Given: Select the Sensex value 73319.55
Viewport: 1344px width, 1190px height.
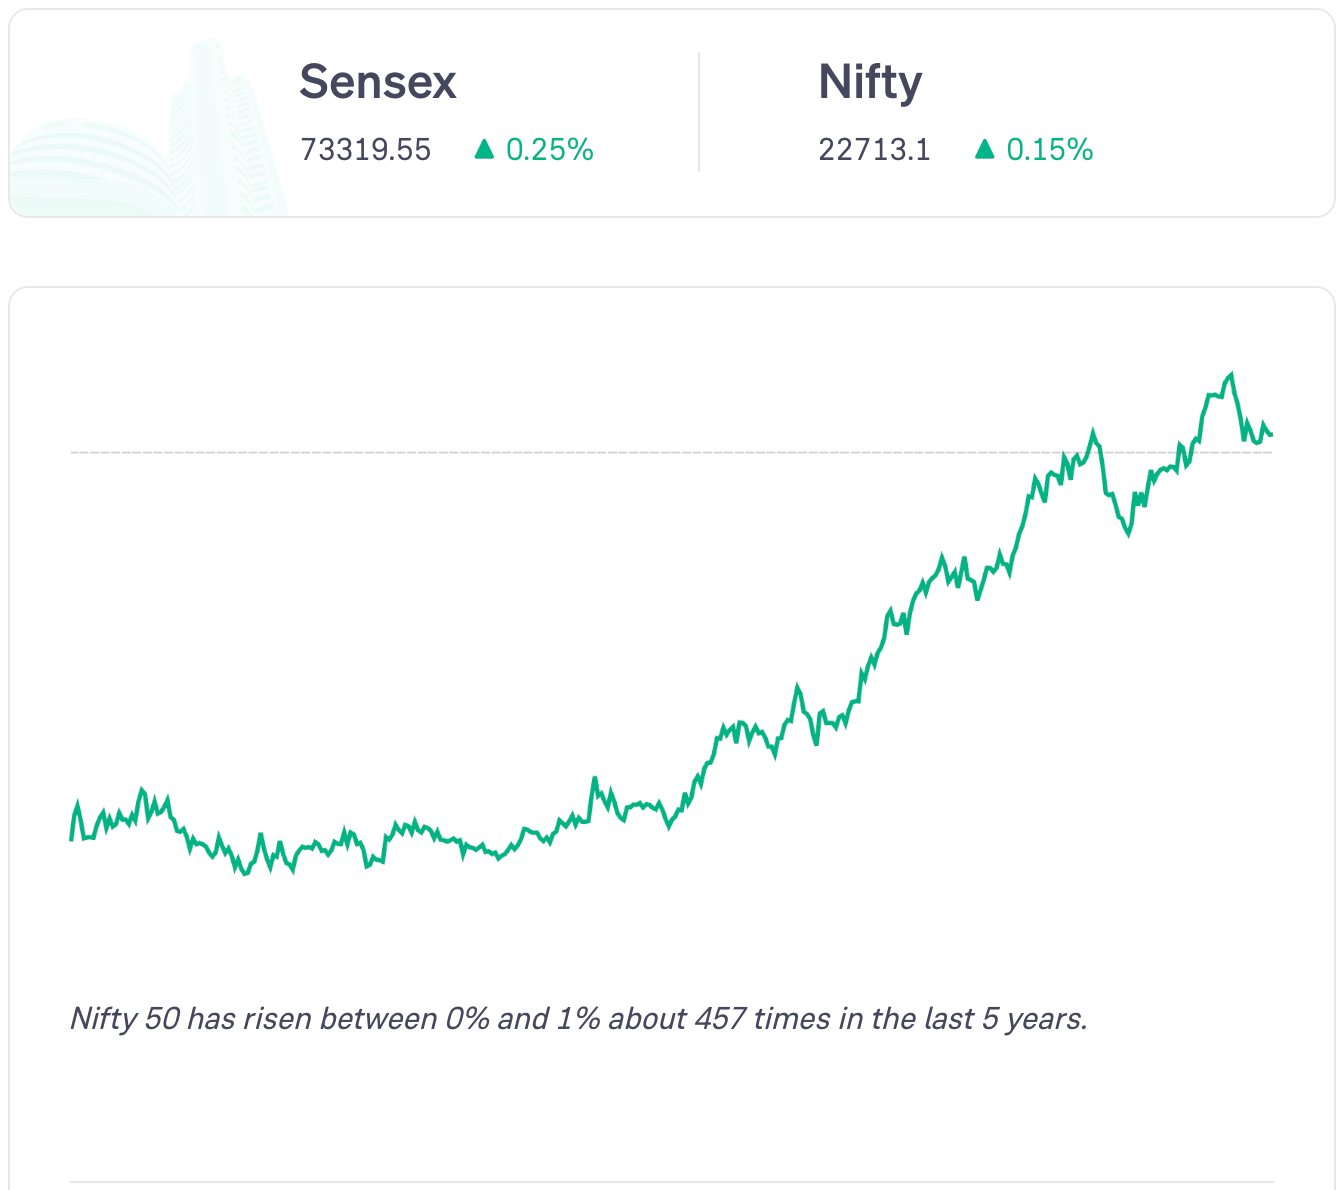Looking at the screenshot, I should 366,150.
